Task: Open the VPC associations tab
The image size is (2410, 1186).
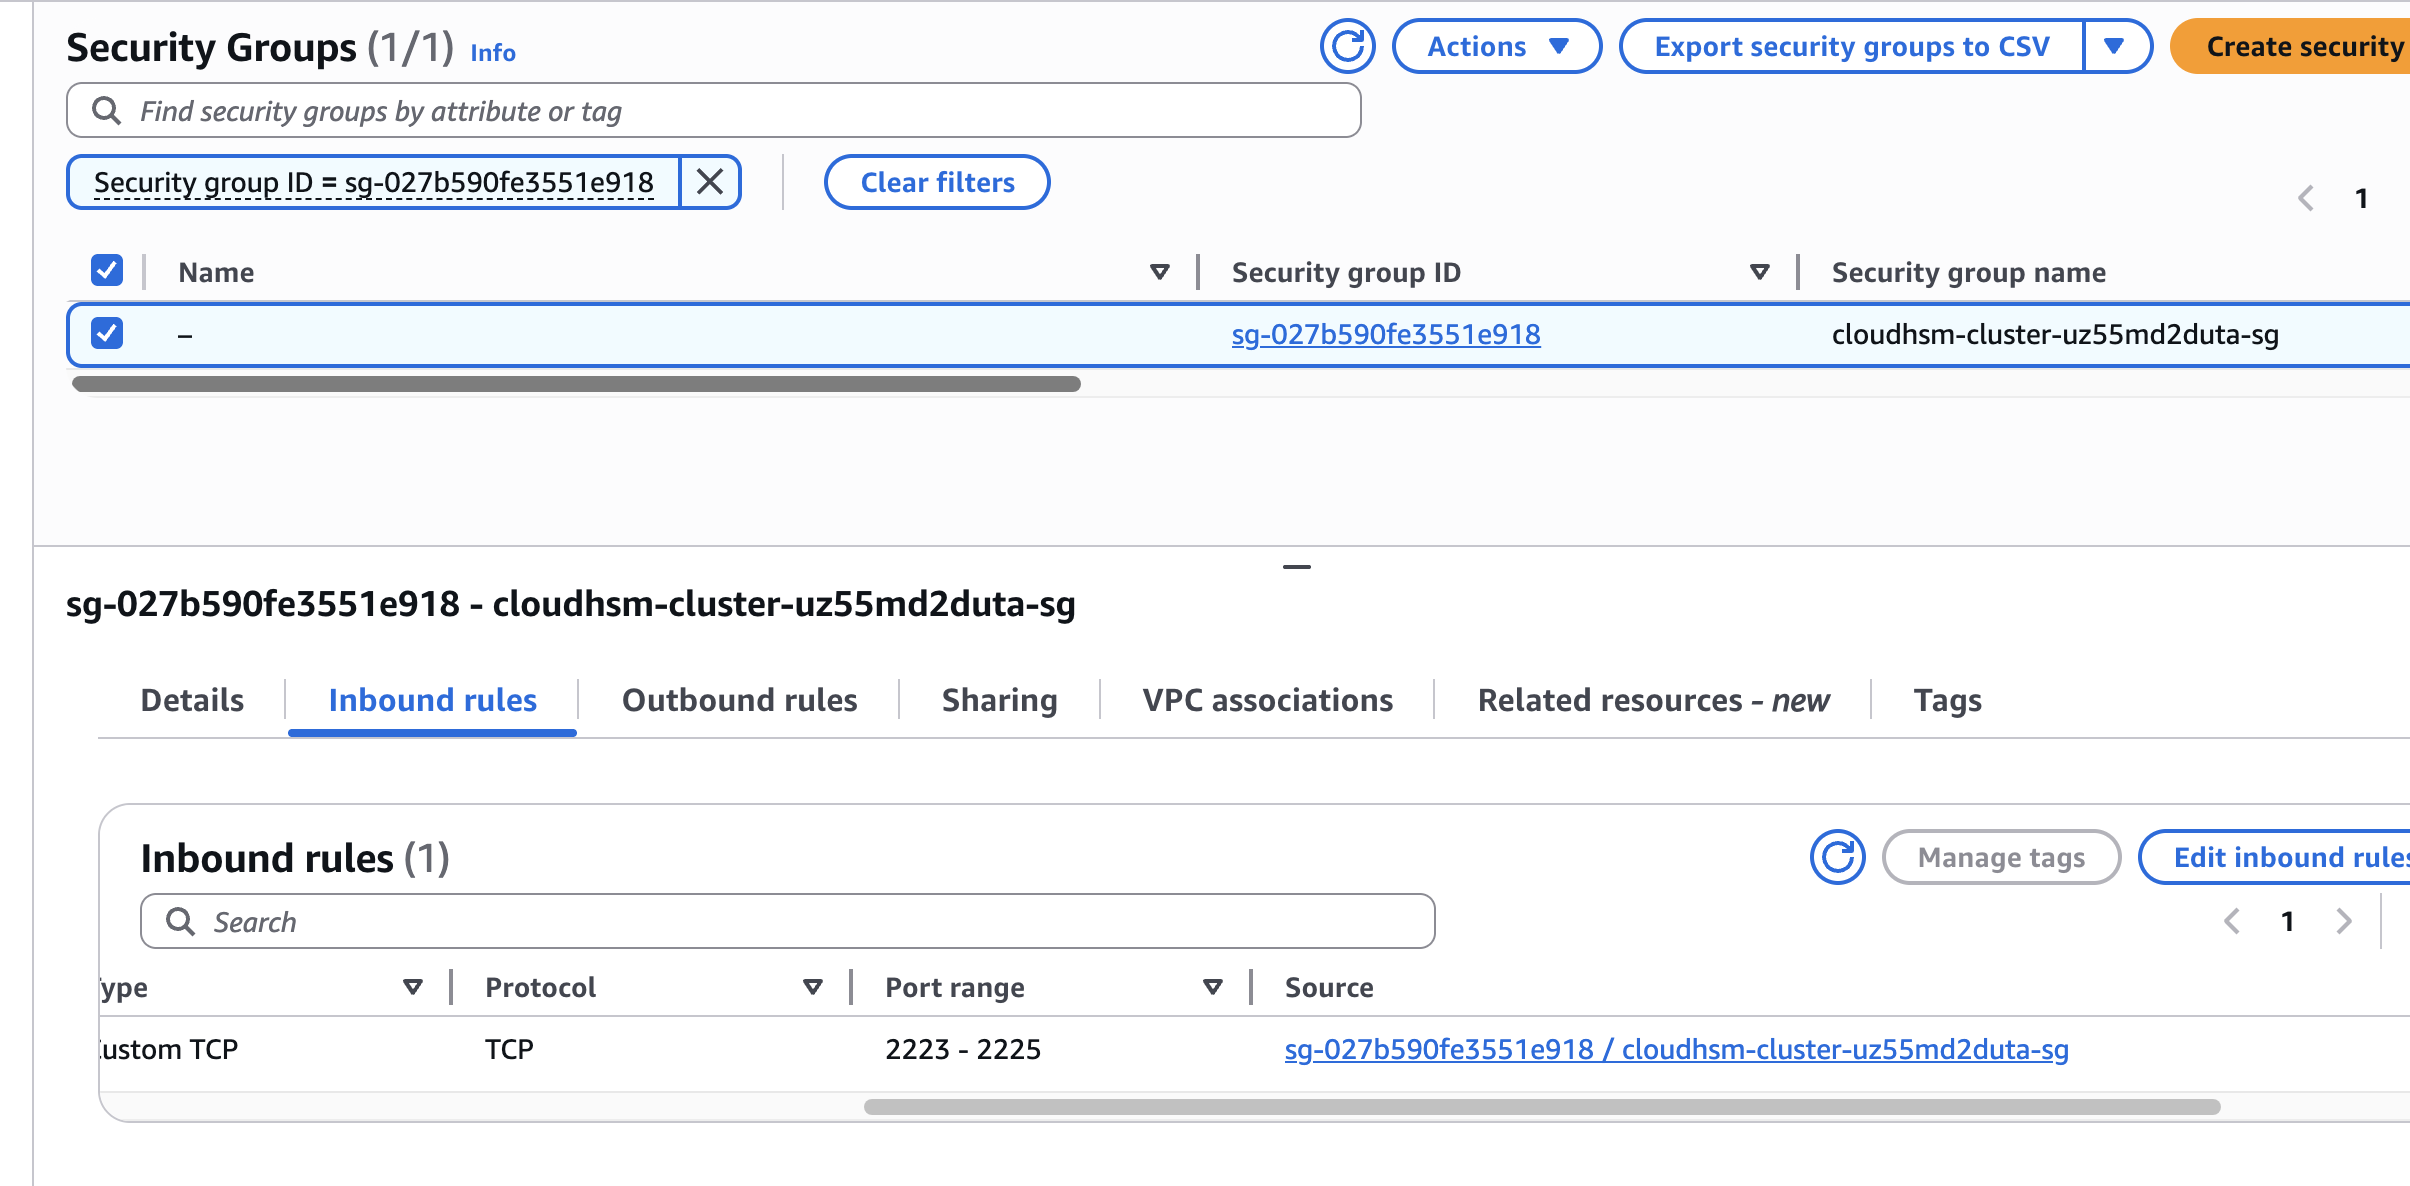Action: 1267,700
